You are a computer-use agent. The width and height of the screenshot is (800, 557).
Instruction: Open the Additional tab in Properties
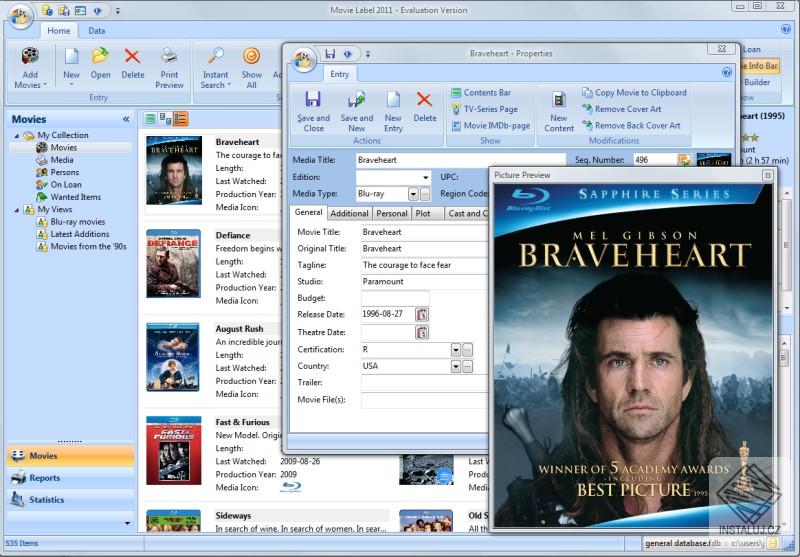[349, 213]
